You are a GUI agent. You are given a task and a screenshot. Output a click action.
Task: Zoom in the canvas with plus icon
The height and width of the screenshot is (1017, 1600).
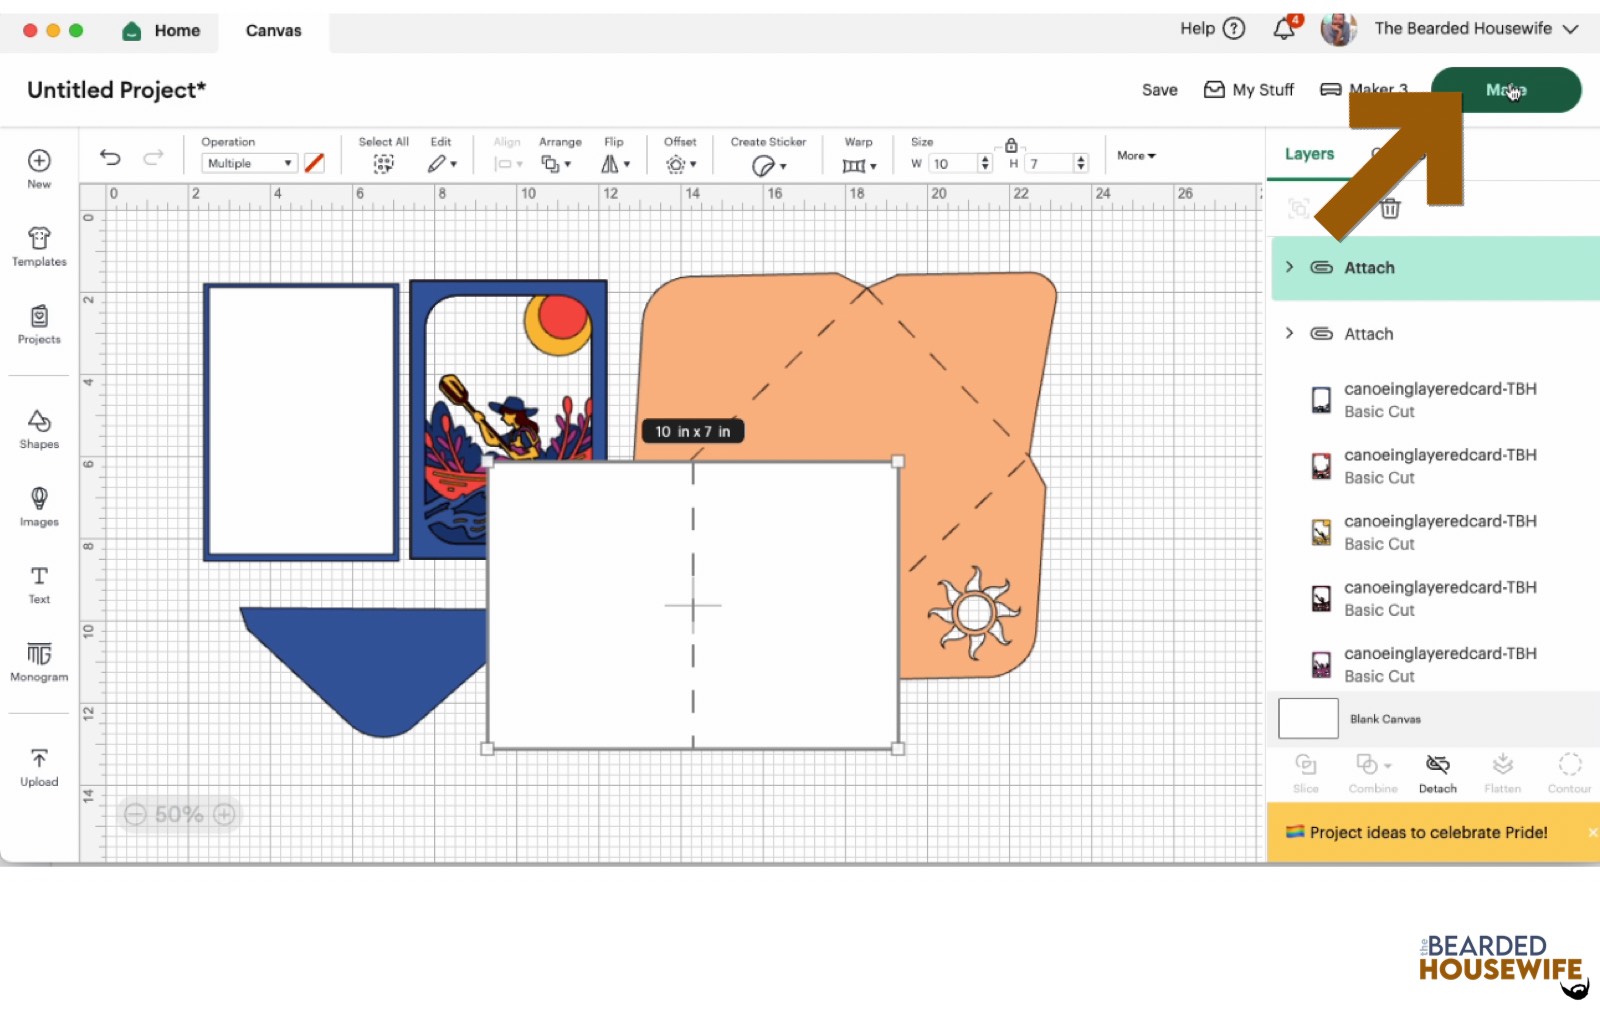point(224,814)
